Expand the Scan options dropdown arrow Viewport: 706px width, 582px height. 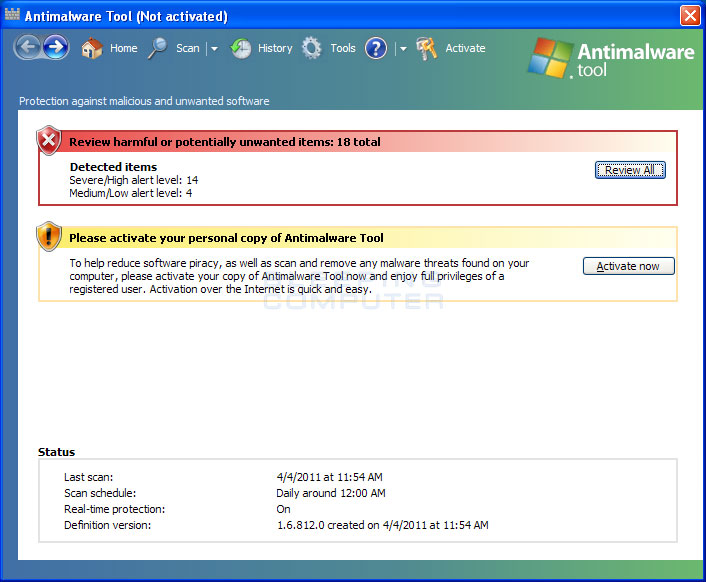[x=214, y=49]
